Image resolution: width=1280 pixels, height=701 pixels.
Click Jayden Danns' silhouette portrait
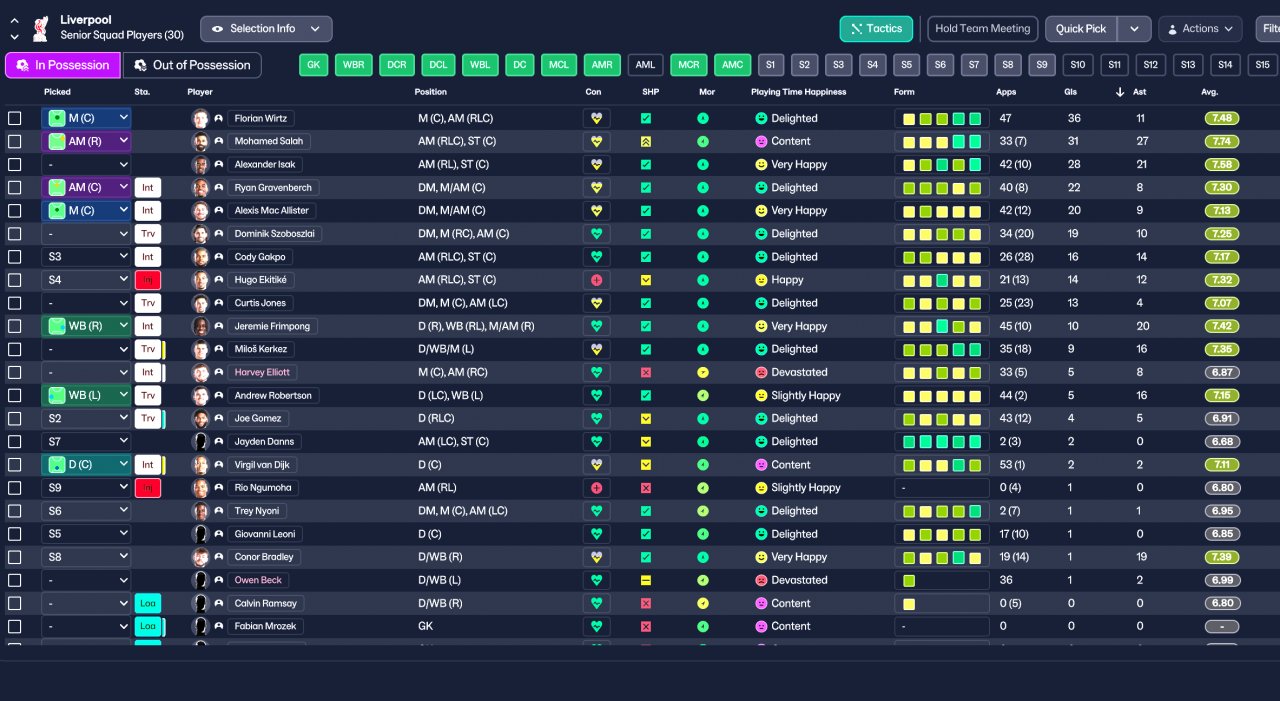tap(200, 441)
